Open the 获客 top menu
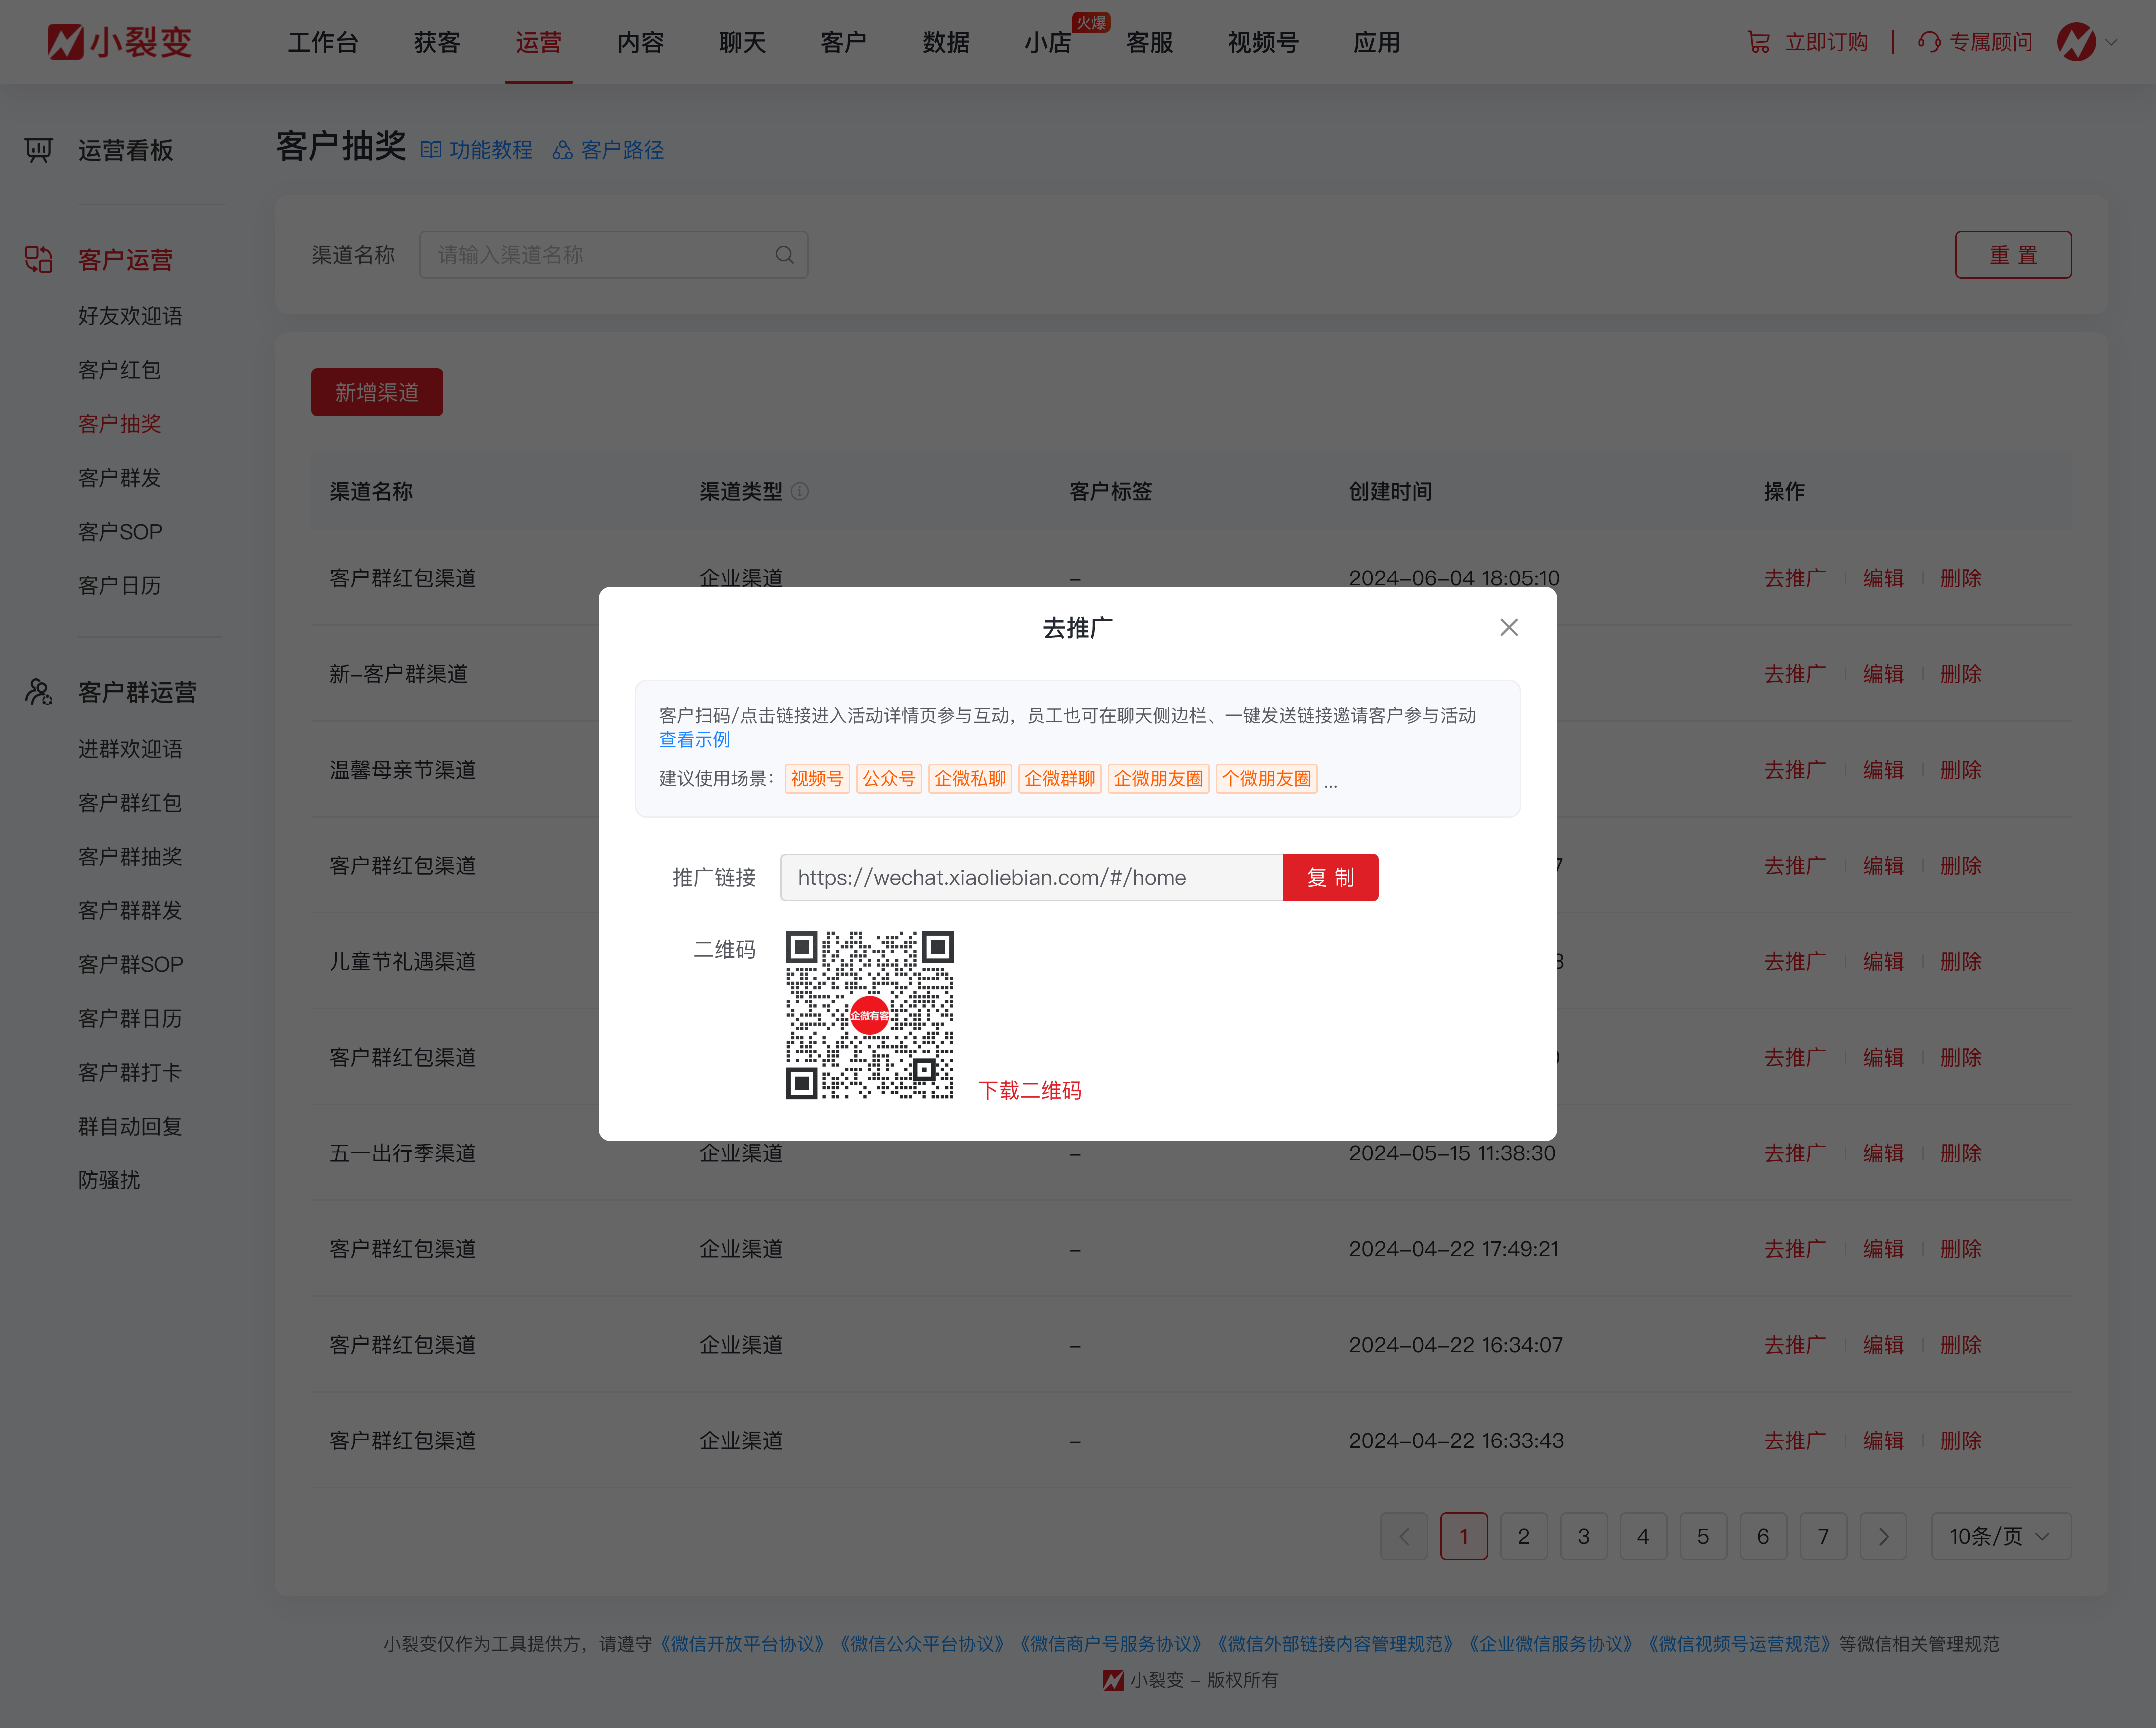2156x1728 pixels. click(437, 42)
